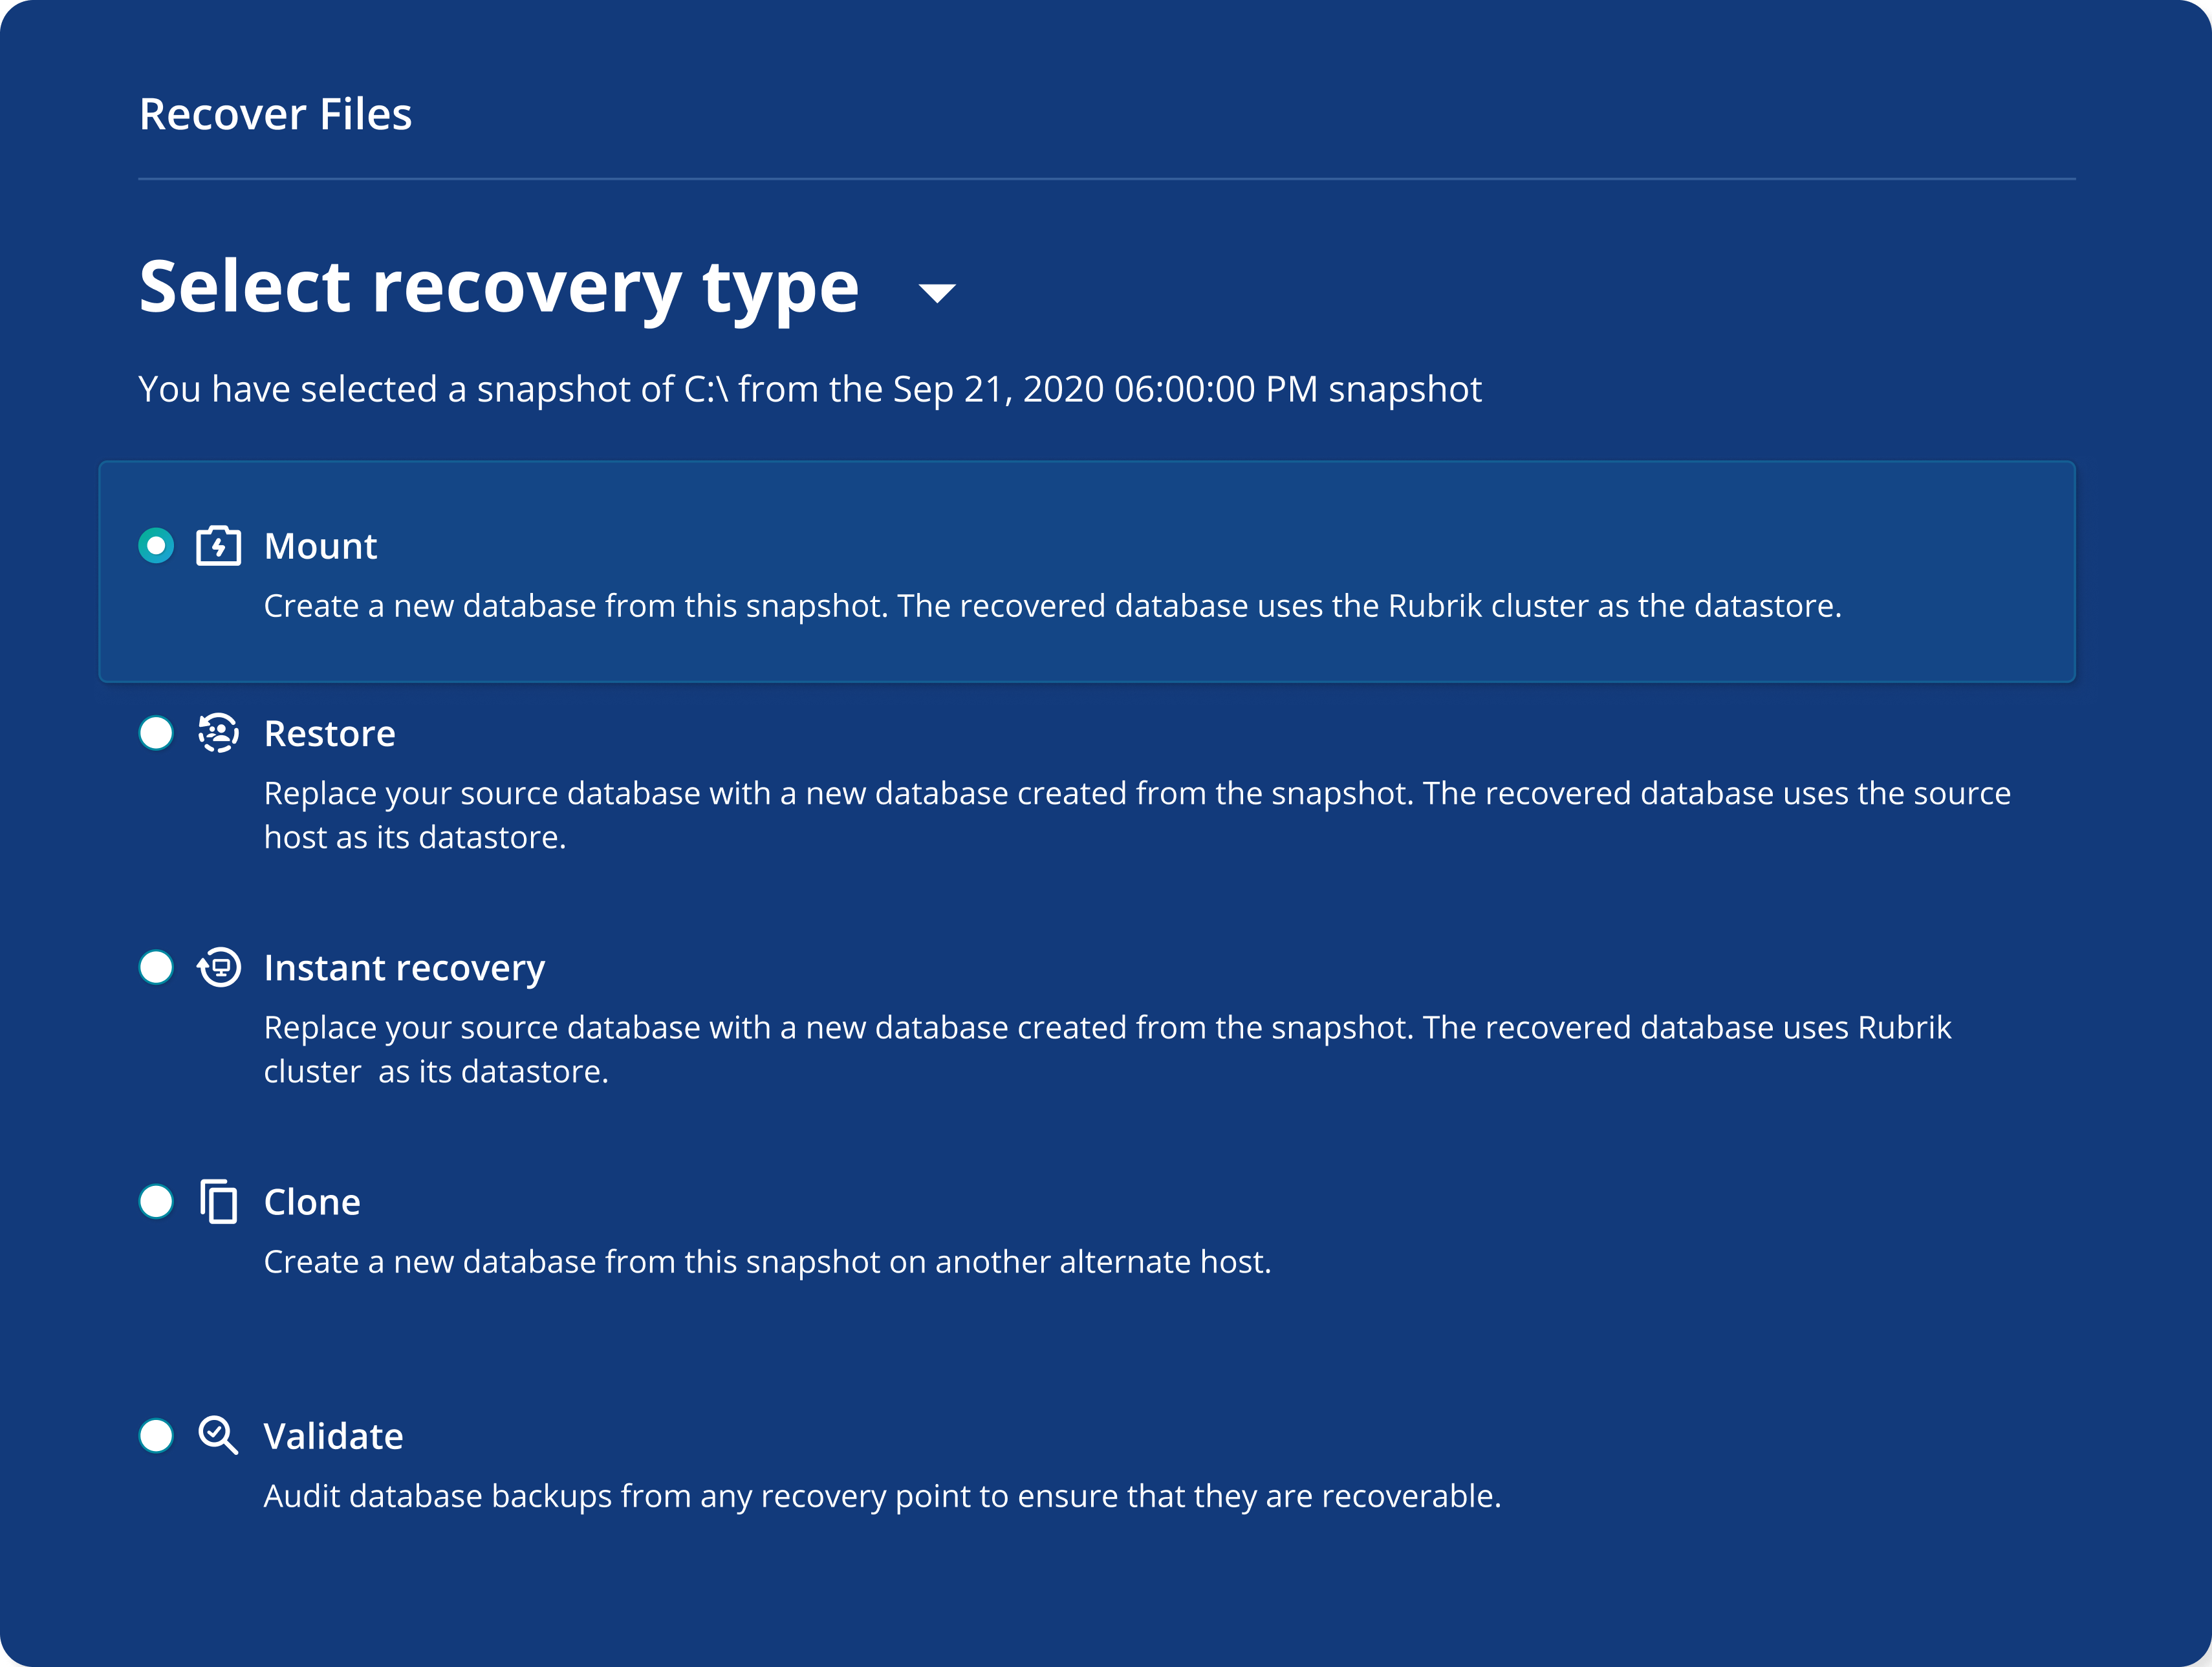This screenshot has height=1667, width=2212.
Task: Click the Clone copy icon
Action: tap(218, 1201)
